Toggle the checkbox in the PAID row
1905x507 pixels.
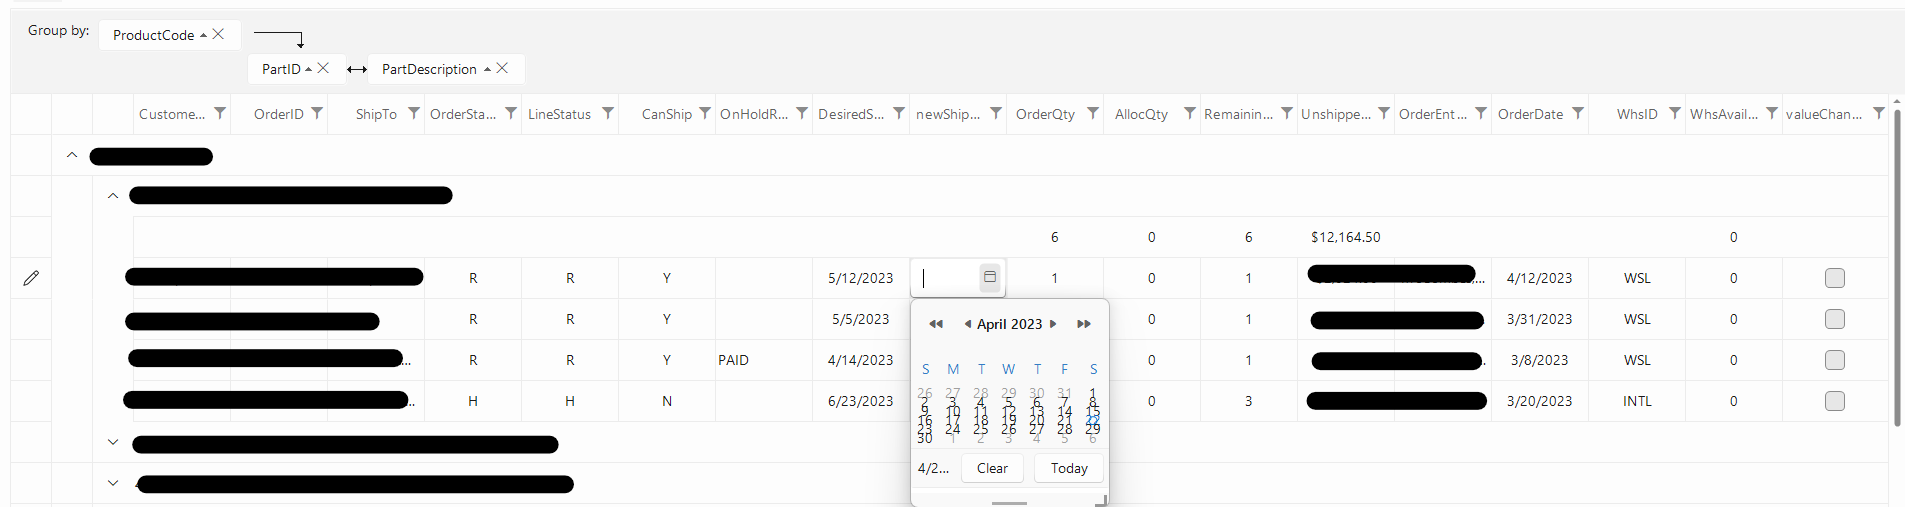(x=1834, y=360)
